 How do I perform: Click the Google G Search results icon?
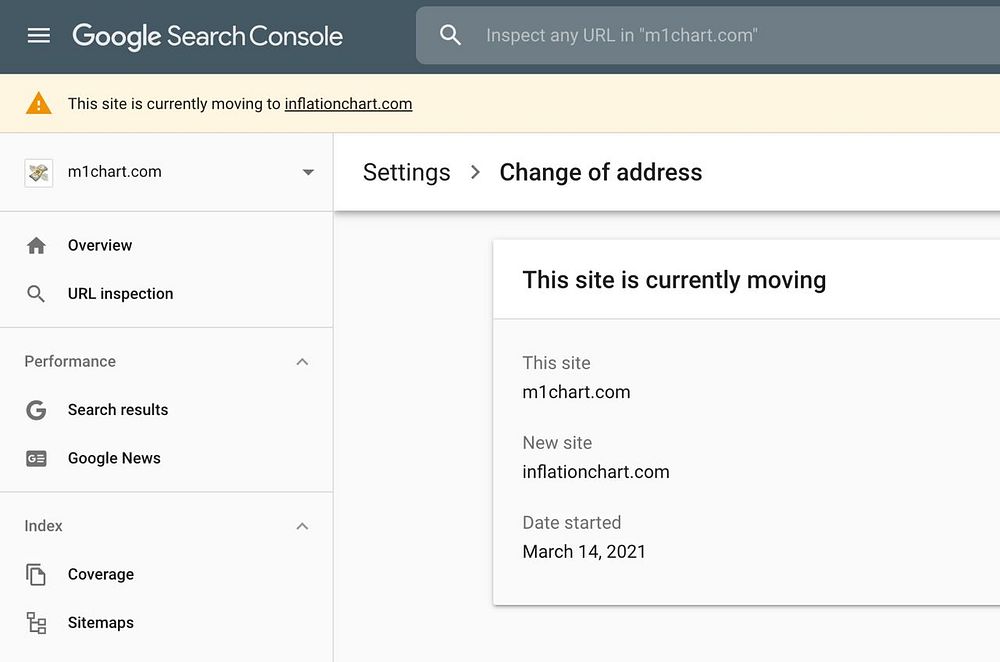pos(37,410)
